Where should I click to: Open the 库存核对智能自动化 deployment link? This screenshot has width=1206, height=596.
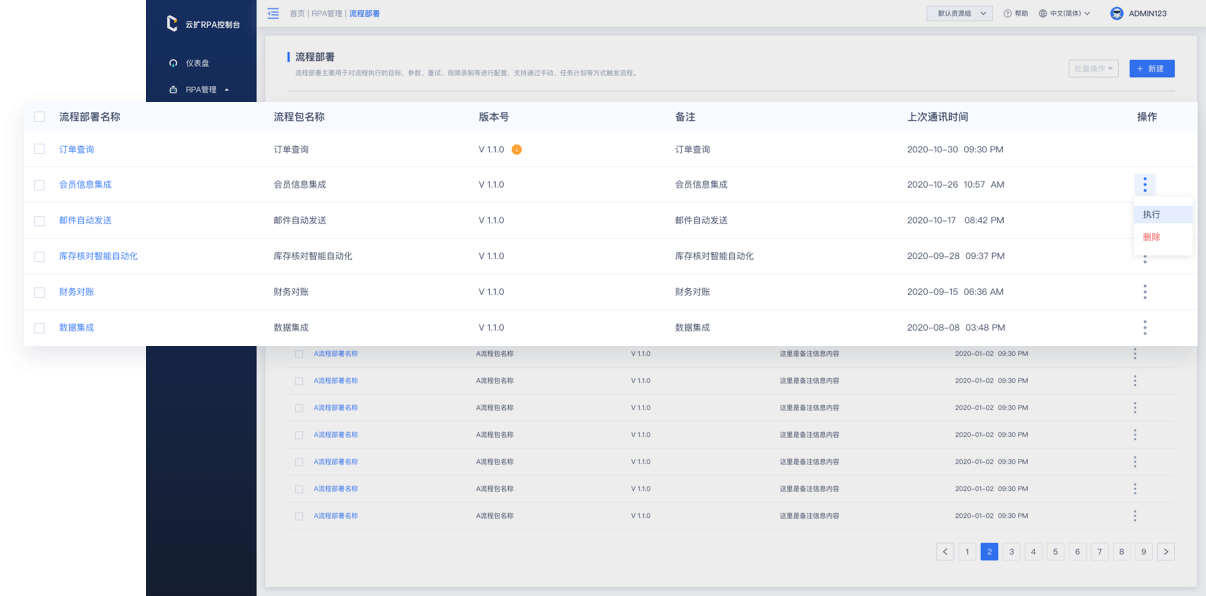98,256
